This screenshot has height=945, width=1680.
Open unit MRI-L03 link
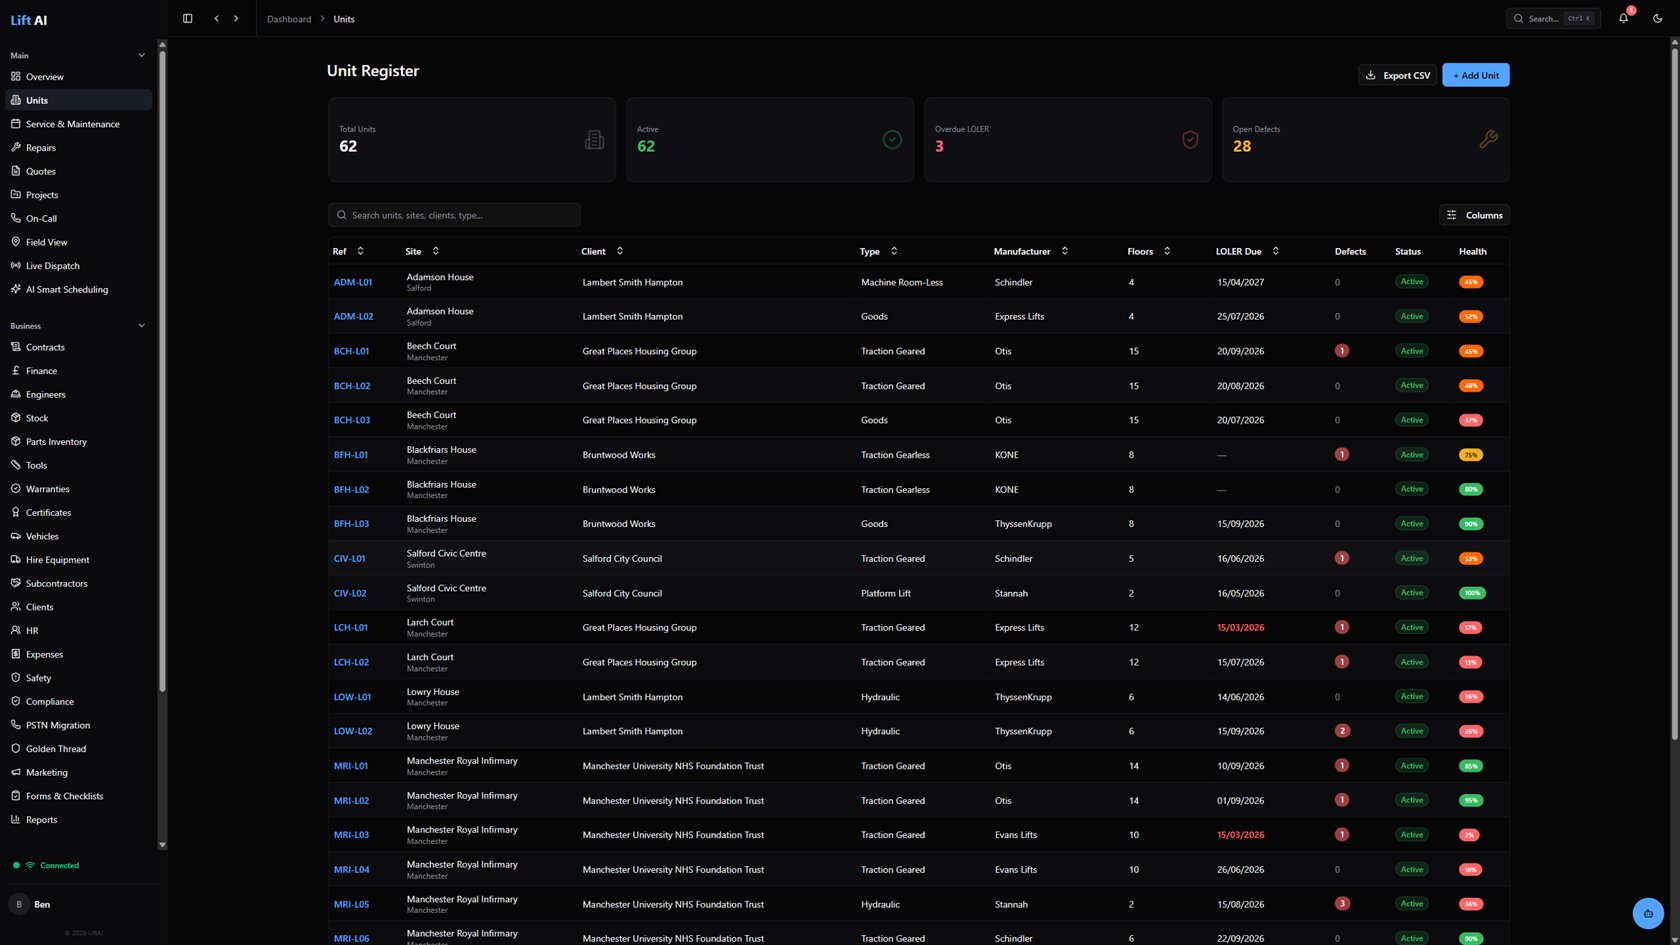click(x=351, y=835)
